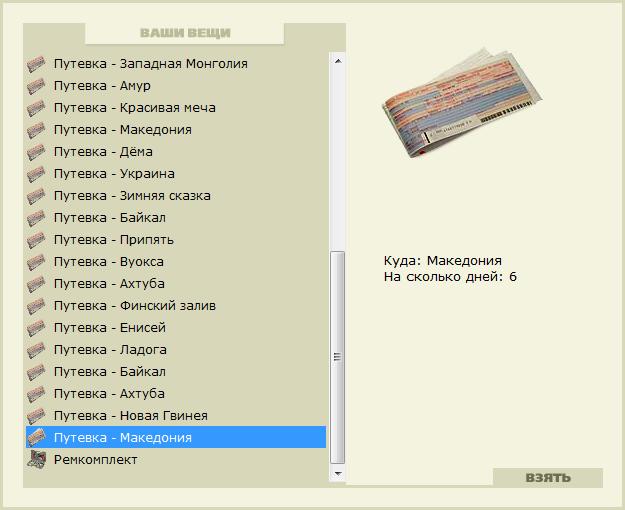The height and width of the screenshot is (510, 625).
Task: Choose the 'Путевка - Красивая меча' text
Action: click(135, 108)
